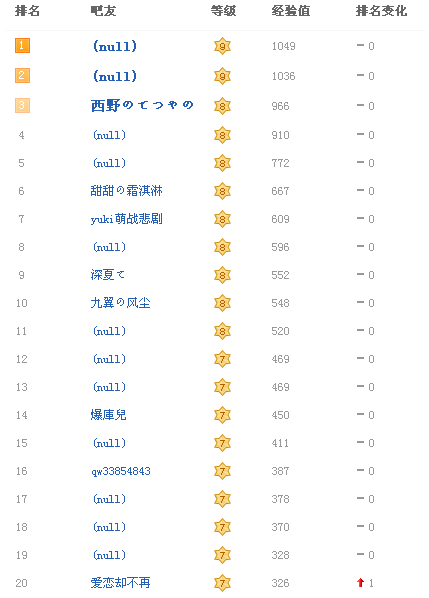Visit 九翼の风尘 user page
Image resolution: width=429 pixels, height=598 pixels.
[x=121, y=303]
